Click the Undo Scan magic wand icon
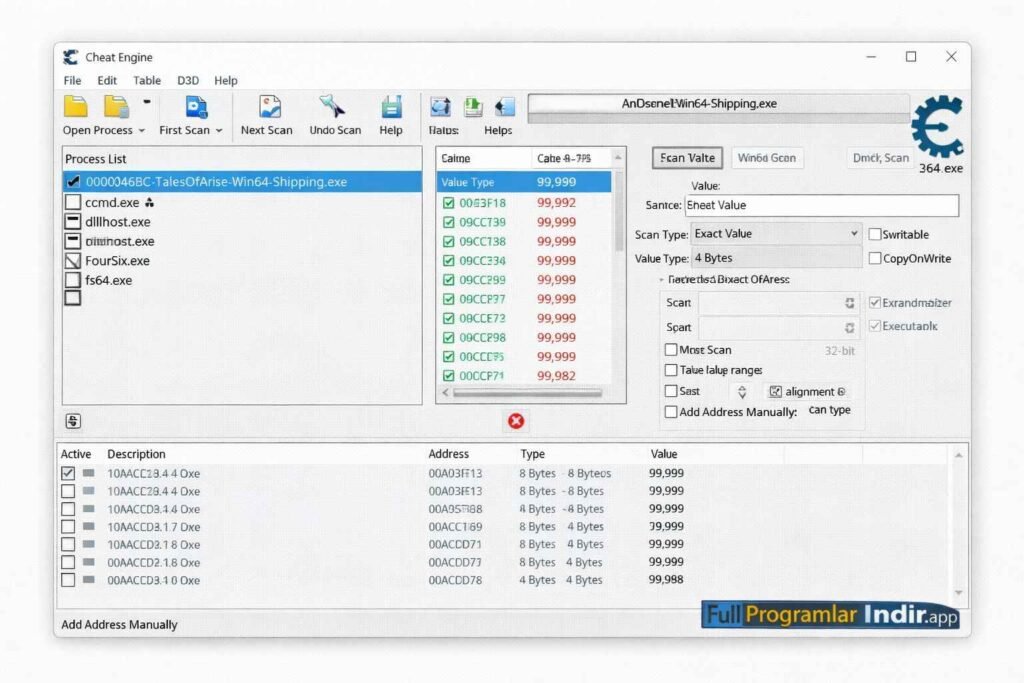 [x=334, y=106]
